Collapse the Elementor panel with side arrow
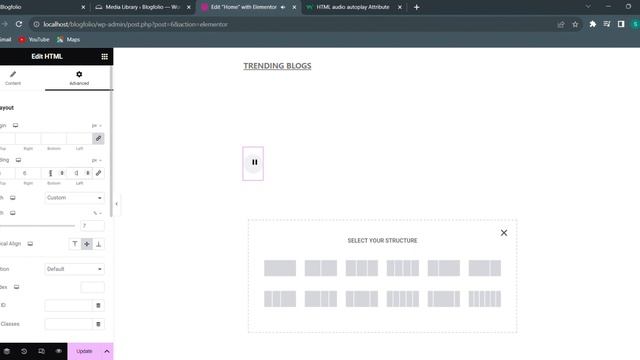The image size is (640, 360). pos(116,204)
